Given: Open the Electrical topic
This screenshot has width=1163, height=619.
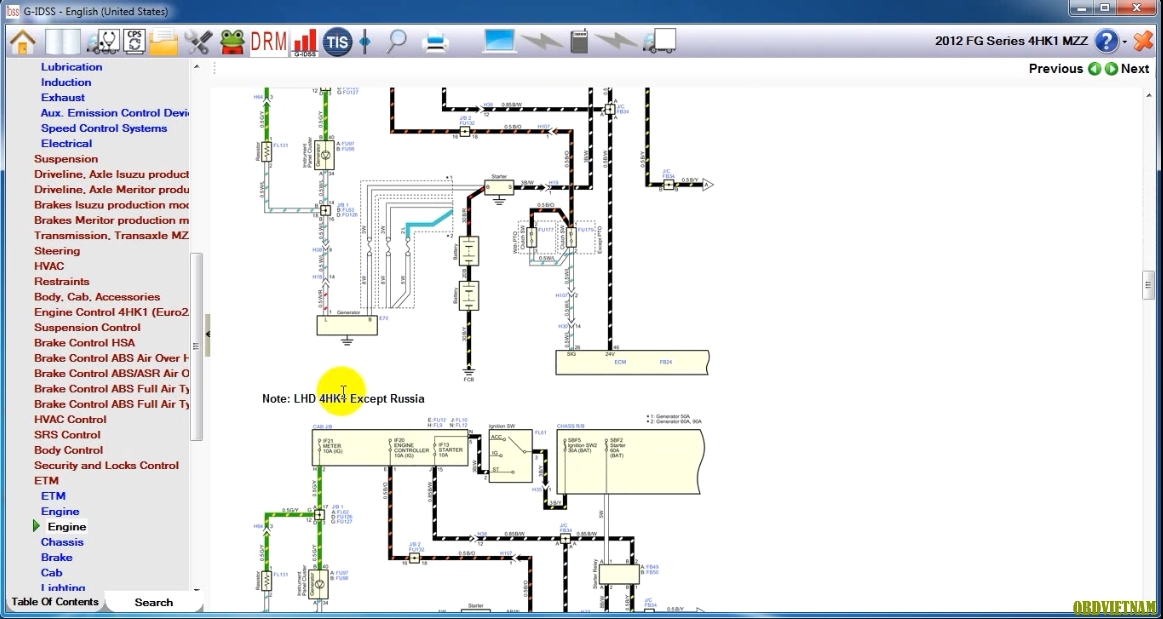Looking at the screenshot, I should pos(66,143).
